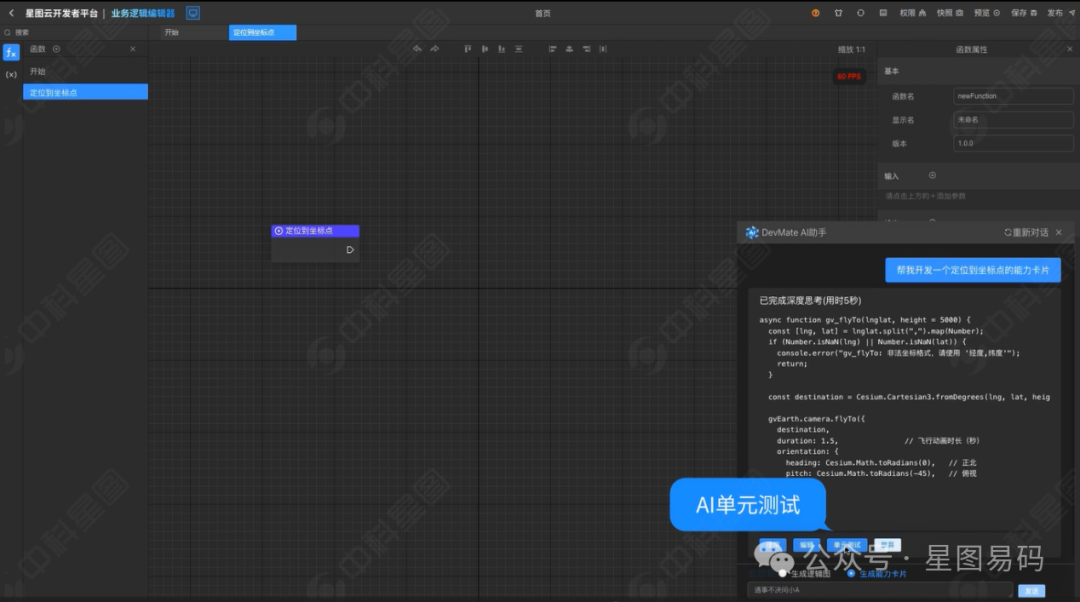Distribute nodes vertically
Viewport: 1080px width, 602px height.
click(519, 49)
